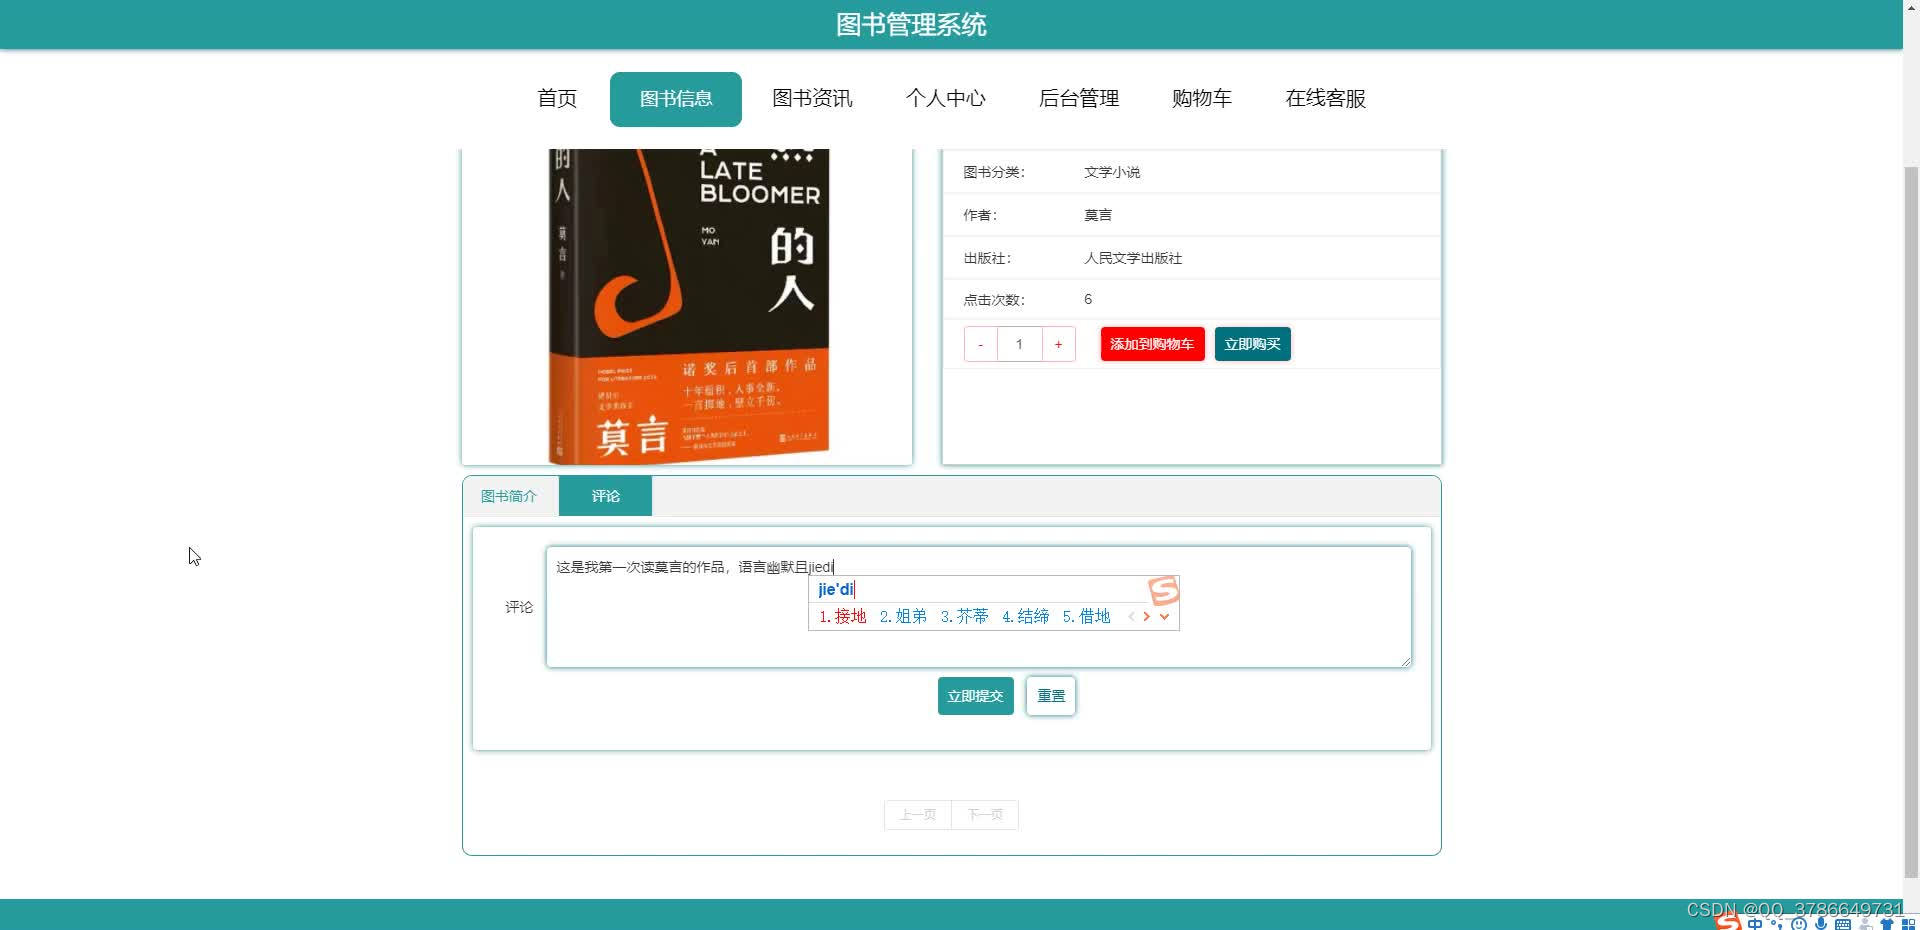Click the Sogou logo in candidate window
Screen dimensions: 1920x930
[x=1163, y=591]
